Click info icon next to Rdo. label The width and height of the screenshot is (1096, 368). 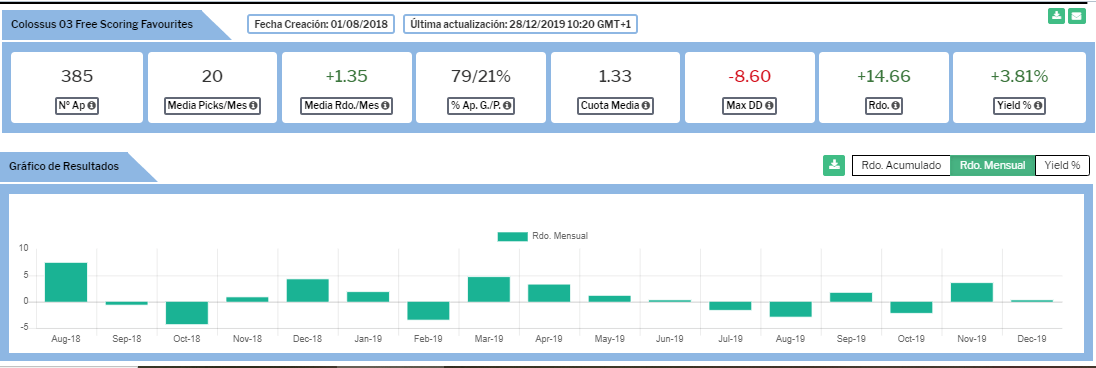(x=895, y=106)
